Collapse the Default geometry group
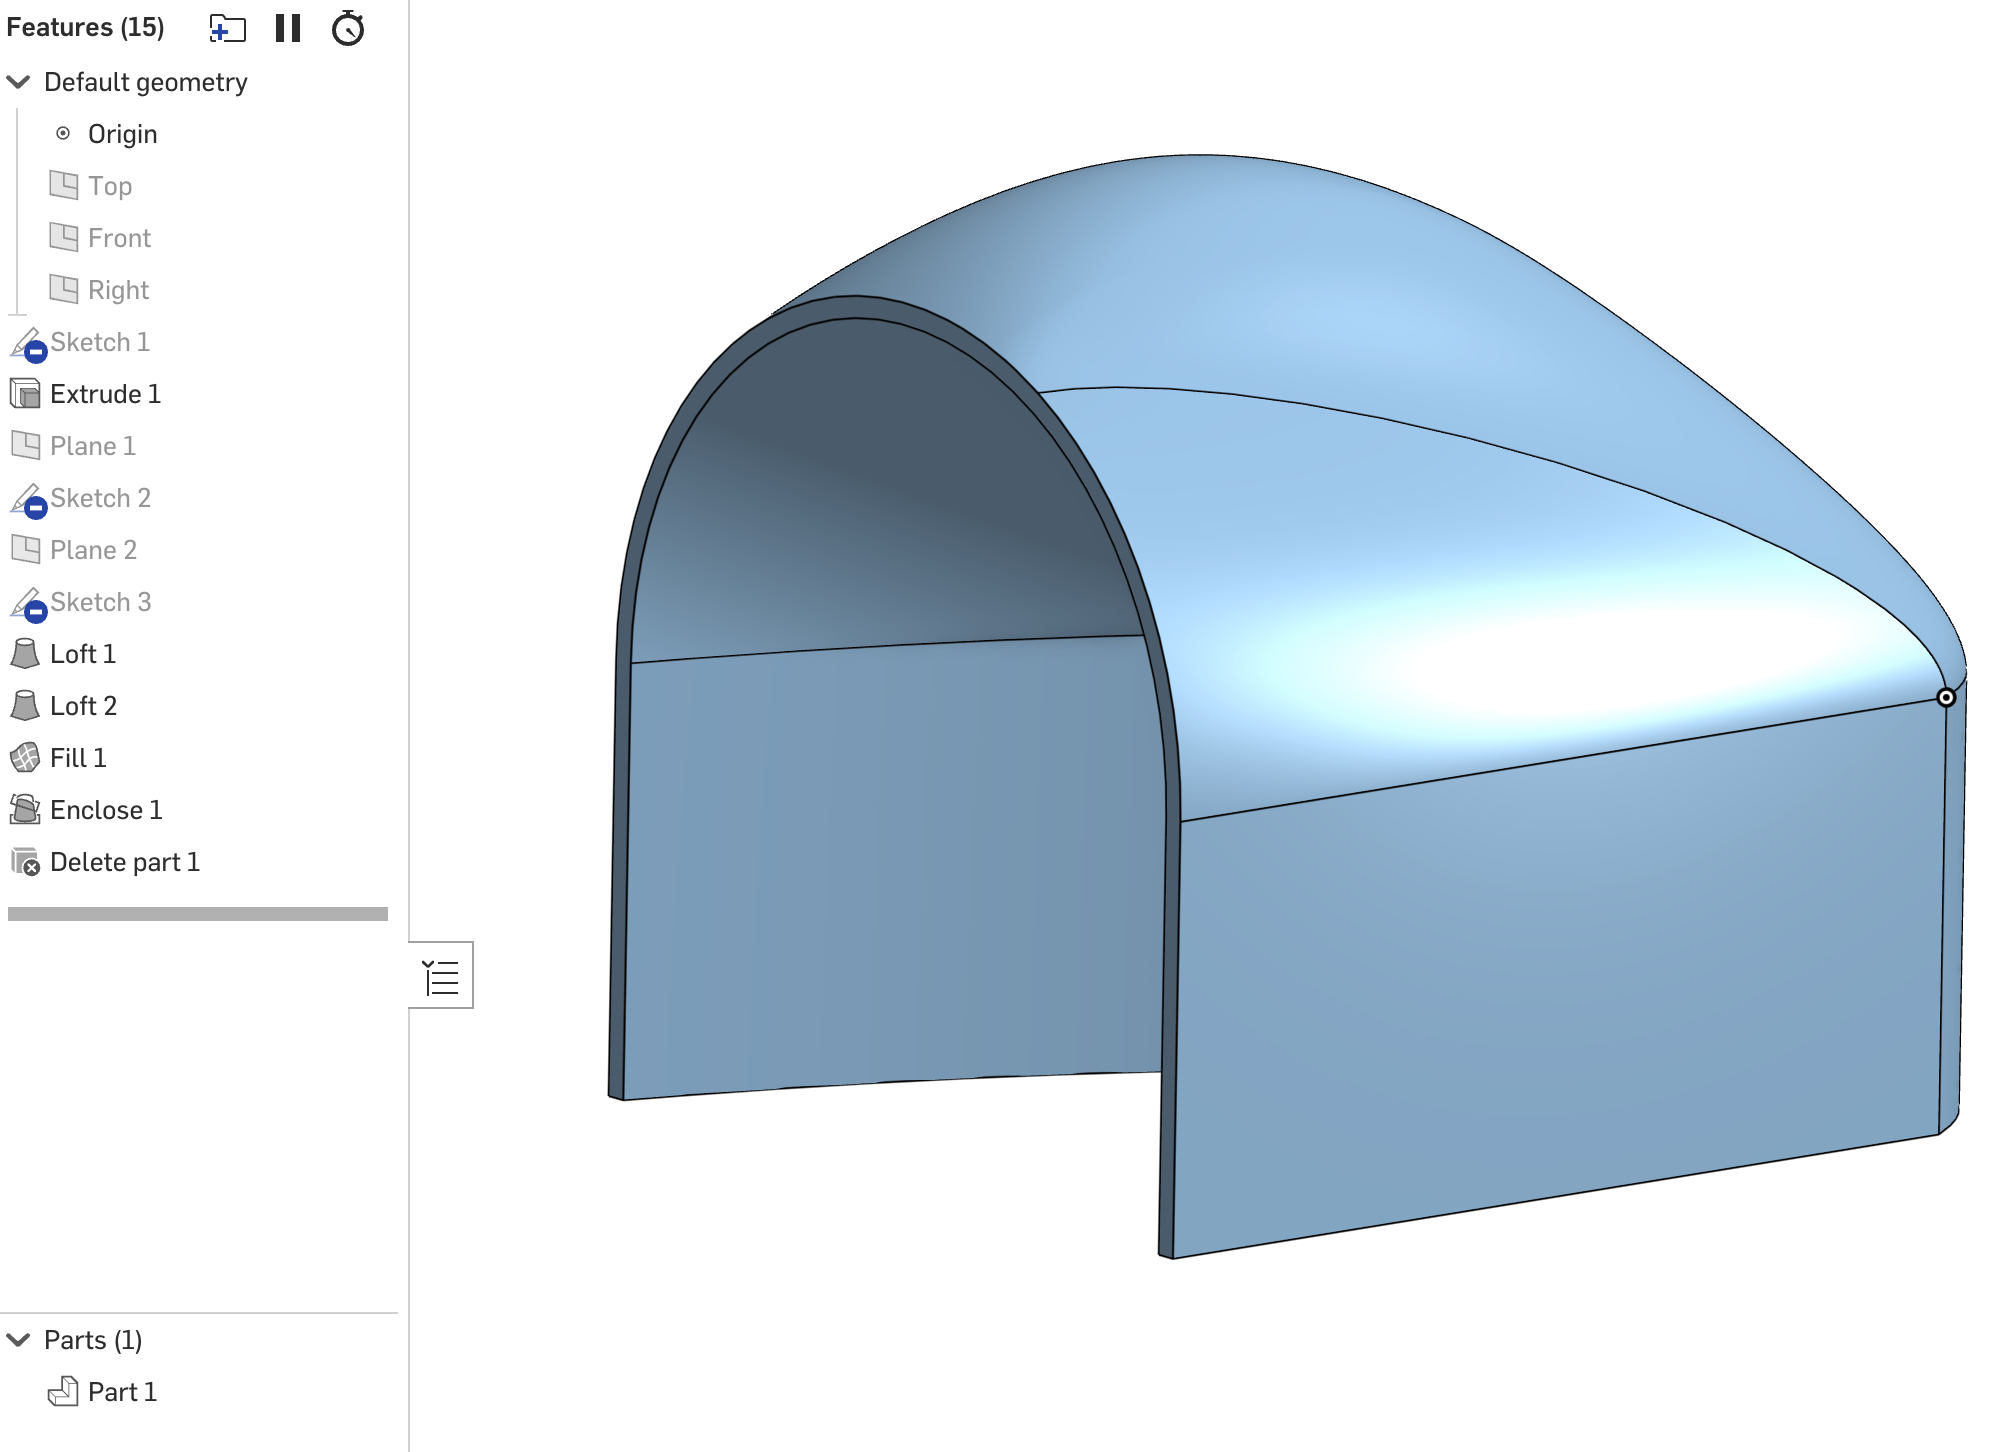 click(x=19, y=82)
